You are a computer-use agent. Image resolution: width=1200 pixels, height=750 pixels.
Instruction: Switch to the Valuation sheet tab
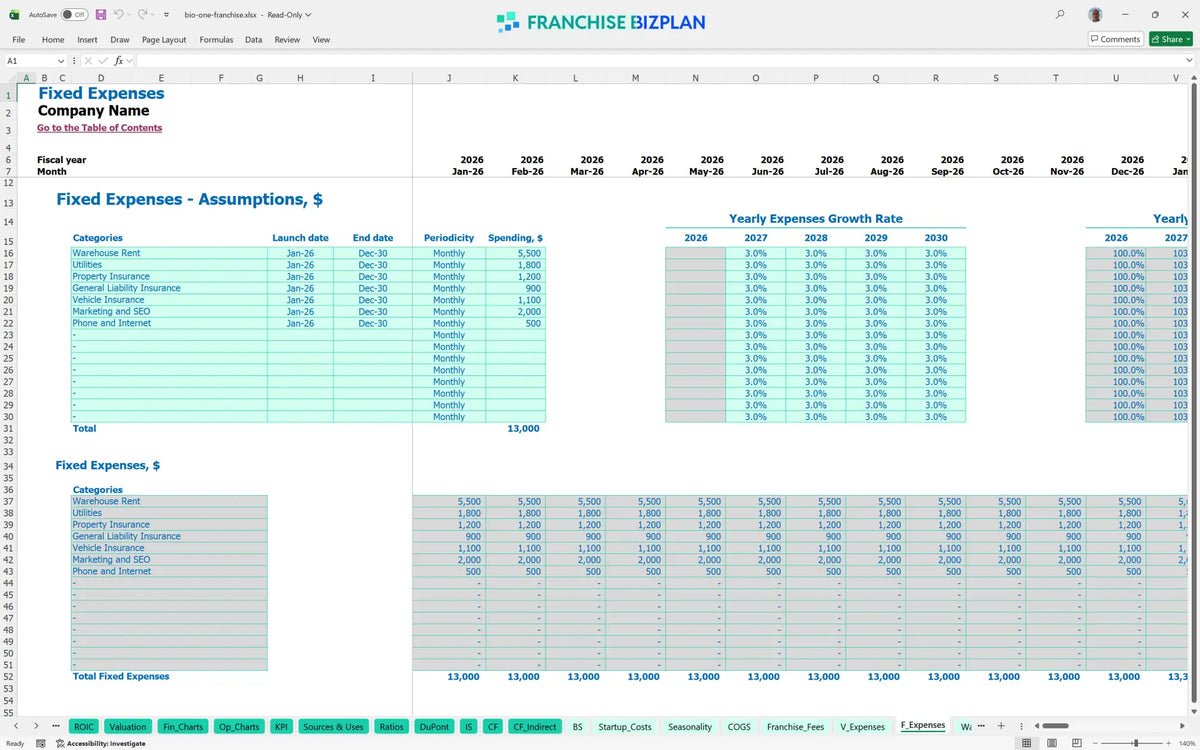(x=128, y=727)
